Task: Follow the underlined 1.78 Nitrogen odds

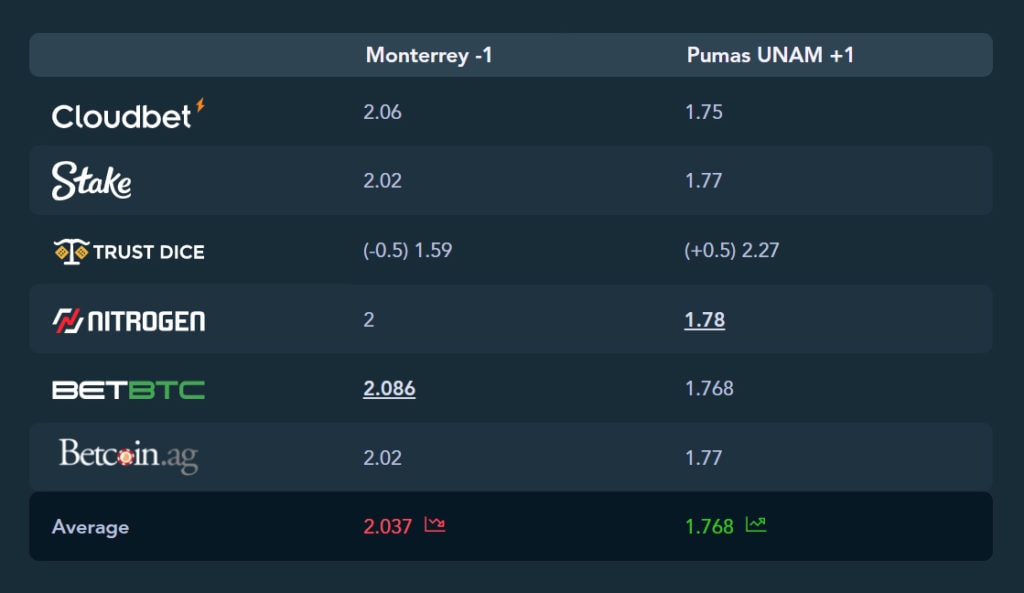Action: [x=705, y=320]
